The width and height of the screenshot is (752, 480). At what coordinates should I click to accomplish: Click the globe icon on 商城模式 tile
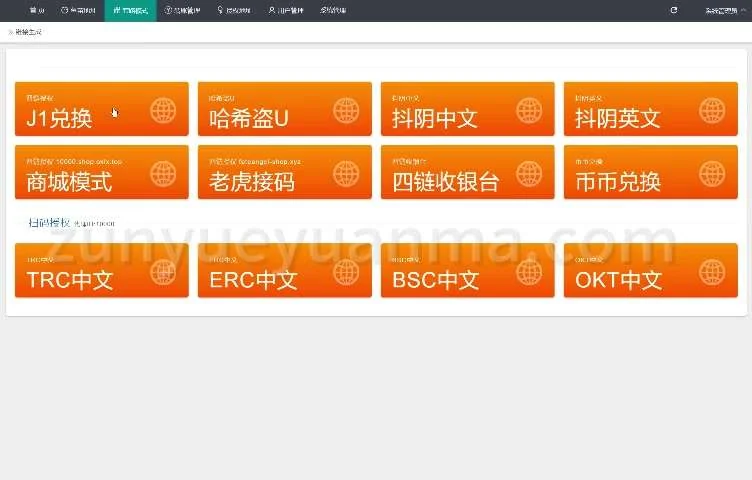(x=163, y=174)
